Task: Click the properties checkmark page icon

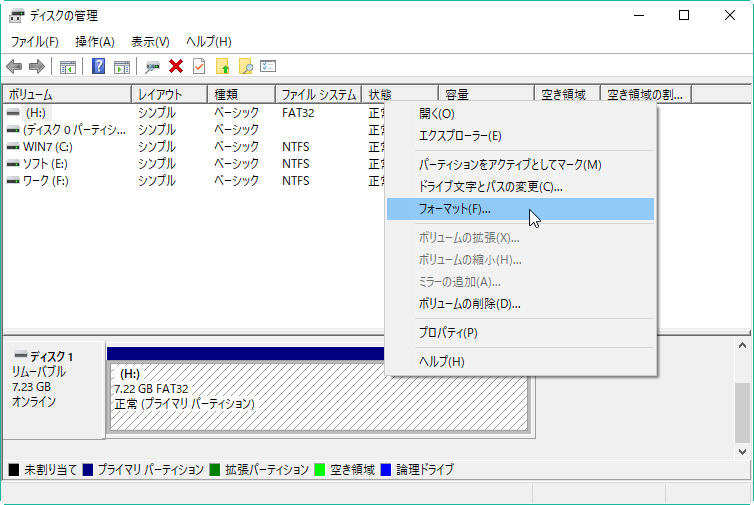Action: pyautogui.click(x=199, y=66)
